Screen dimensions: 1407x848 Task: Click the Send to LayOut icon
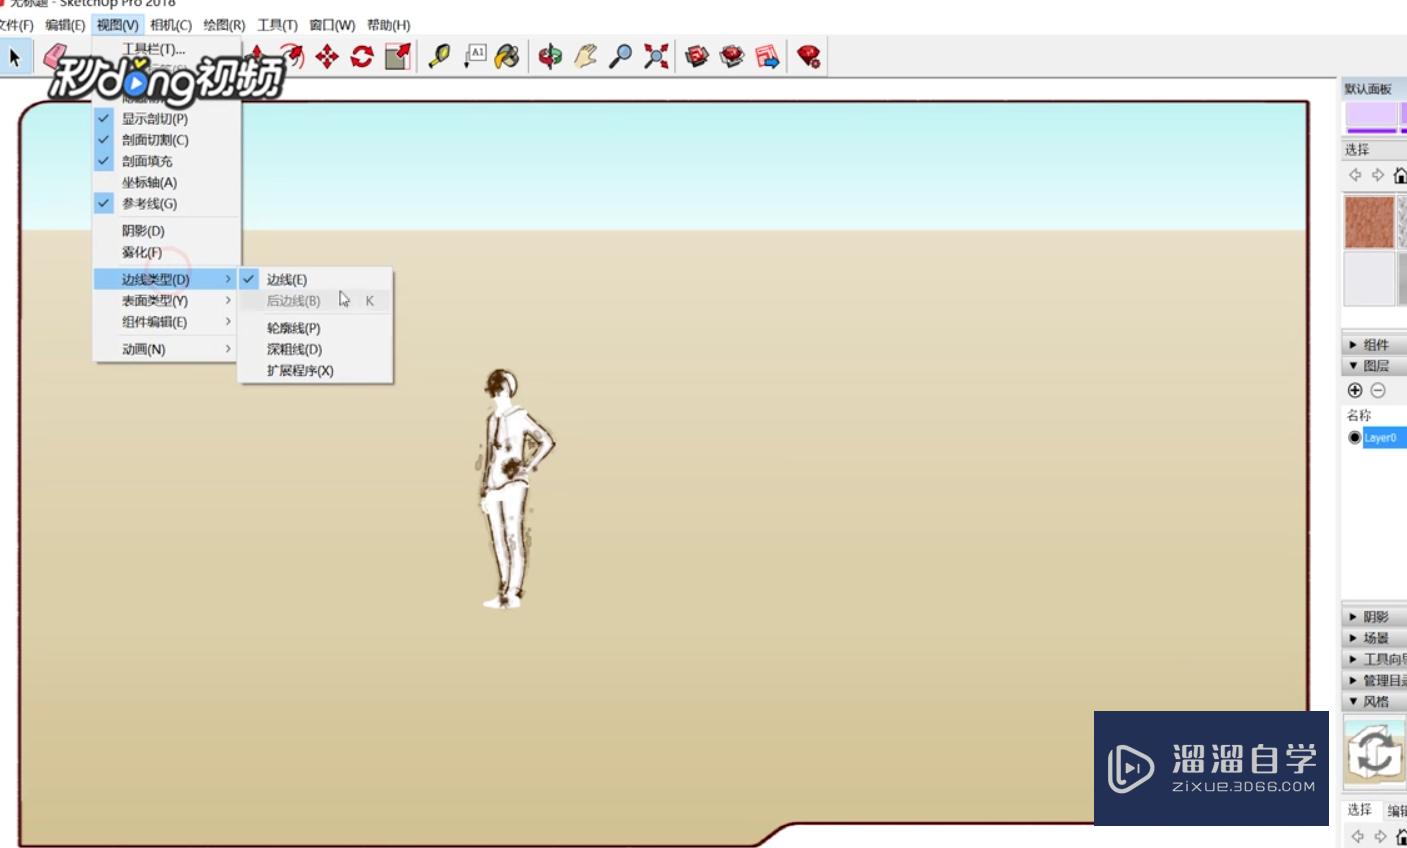[x=767, y=56]
